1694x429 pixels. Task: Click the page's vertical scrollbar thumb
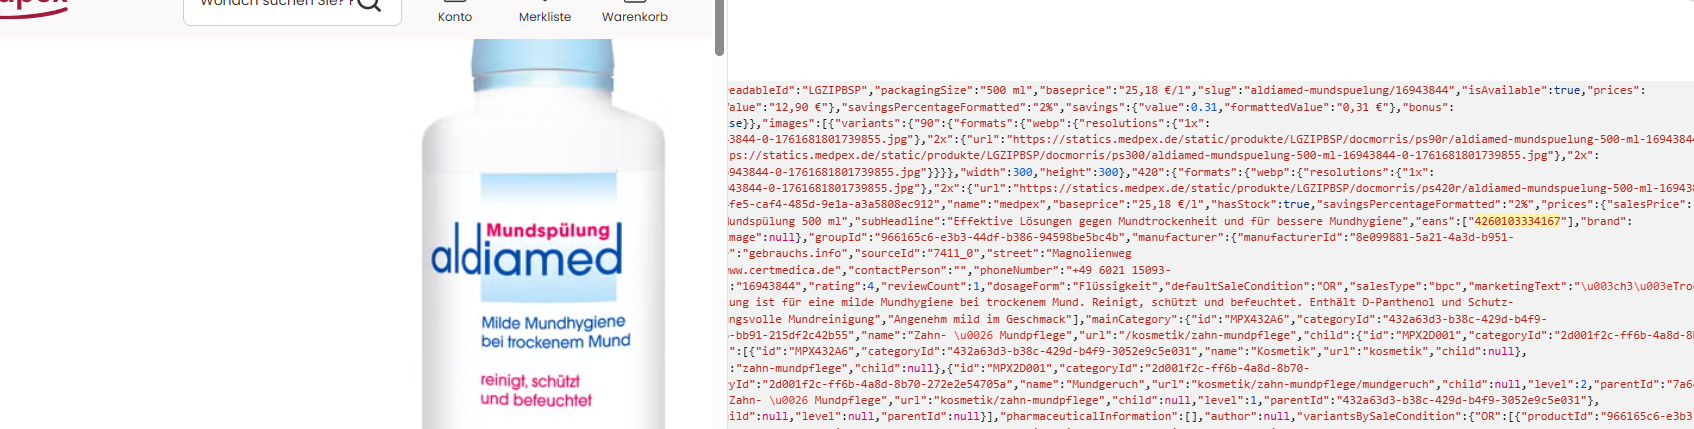point(719,27)
